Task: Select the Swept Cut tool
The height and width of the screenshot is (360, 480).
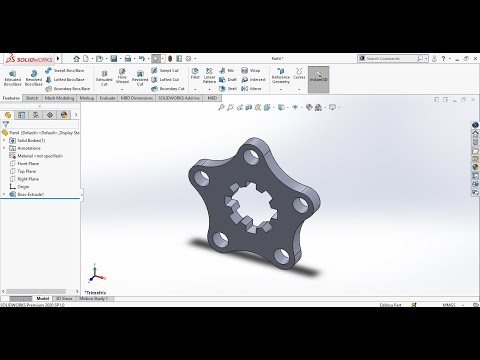Action: (x=165, y=71)
